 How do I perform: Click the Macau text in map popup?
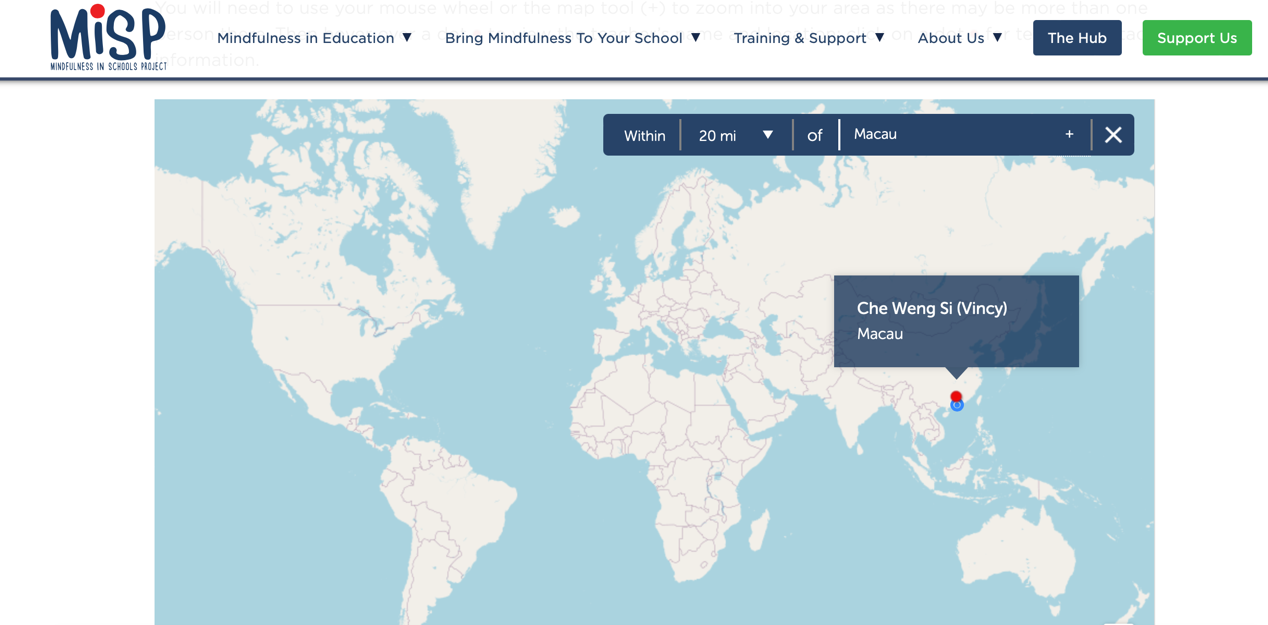880,334
